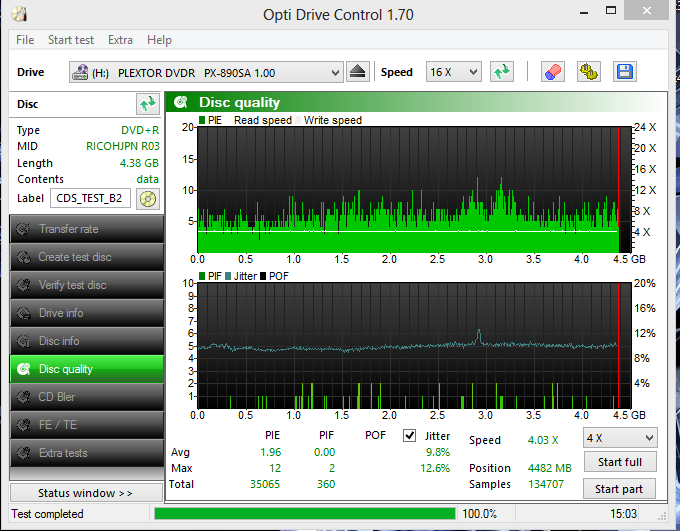Toggle the Jitter checkbox
680x531 pixels.
click(409, 436)
